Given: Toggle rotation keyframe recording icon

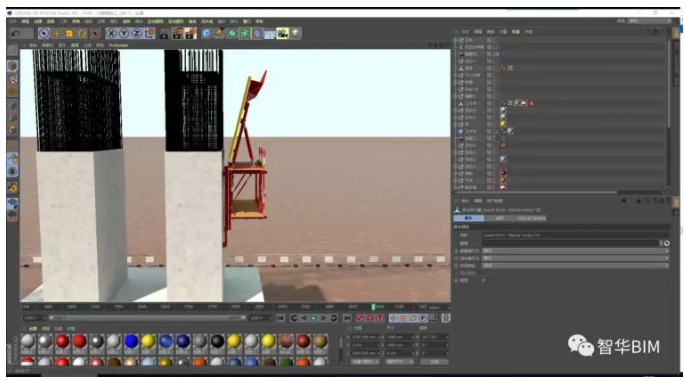Looking at the screenshot, I should point(413,318).
